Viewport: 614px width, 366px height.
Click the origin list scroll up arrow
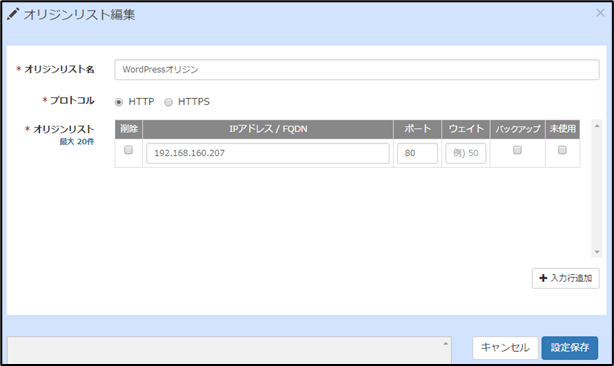[x=597, y=126]
